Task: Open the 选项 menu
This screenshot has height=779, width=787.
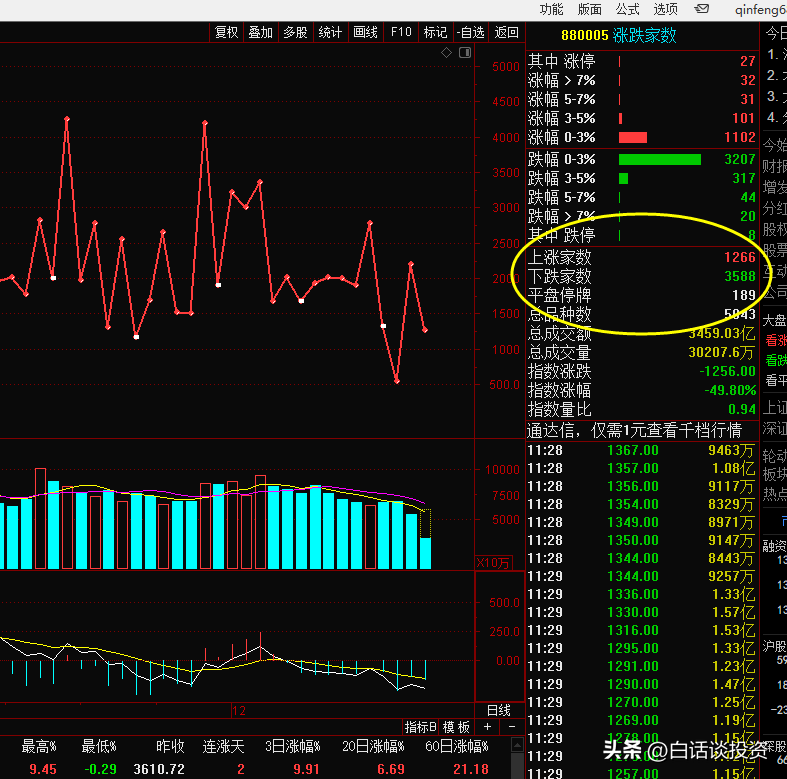Action: 666,9
